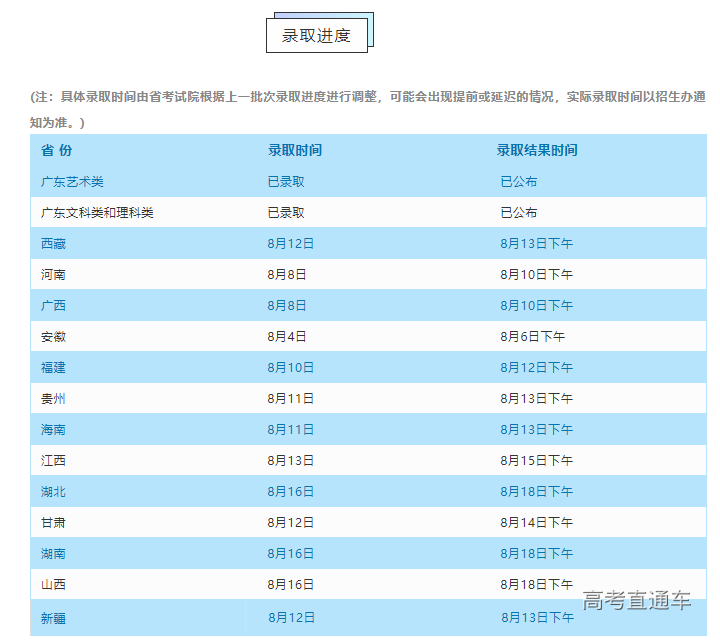Viewport: 720px width, 640px height.
Task: Click the 河南 province cell
Action: [x=54, y=274]
